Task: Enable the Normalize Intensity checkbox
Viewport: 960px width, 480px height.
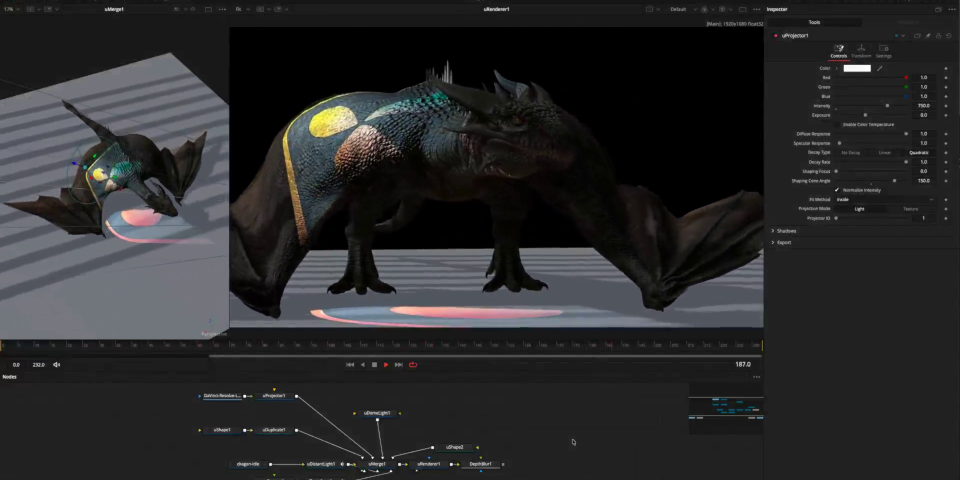Action: [837, 190]
